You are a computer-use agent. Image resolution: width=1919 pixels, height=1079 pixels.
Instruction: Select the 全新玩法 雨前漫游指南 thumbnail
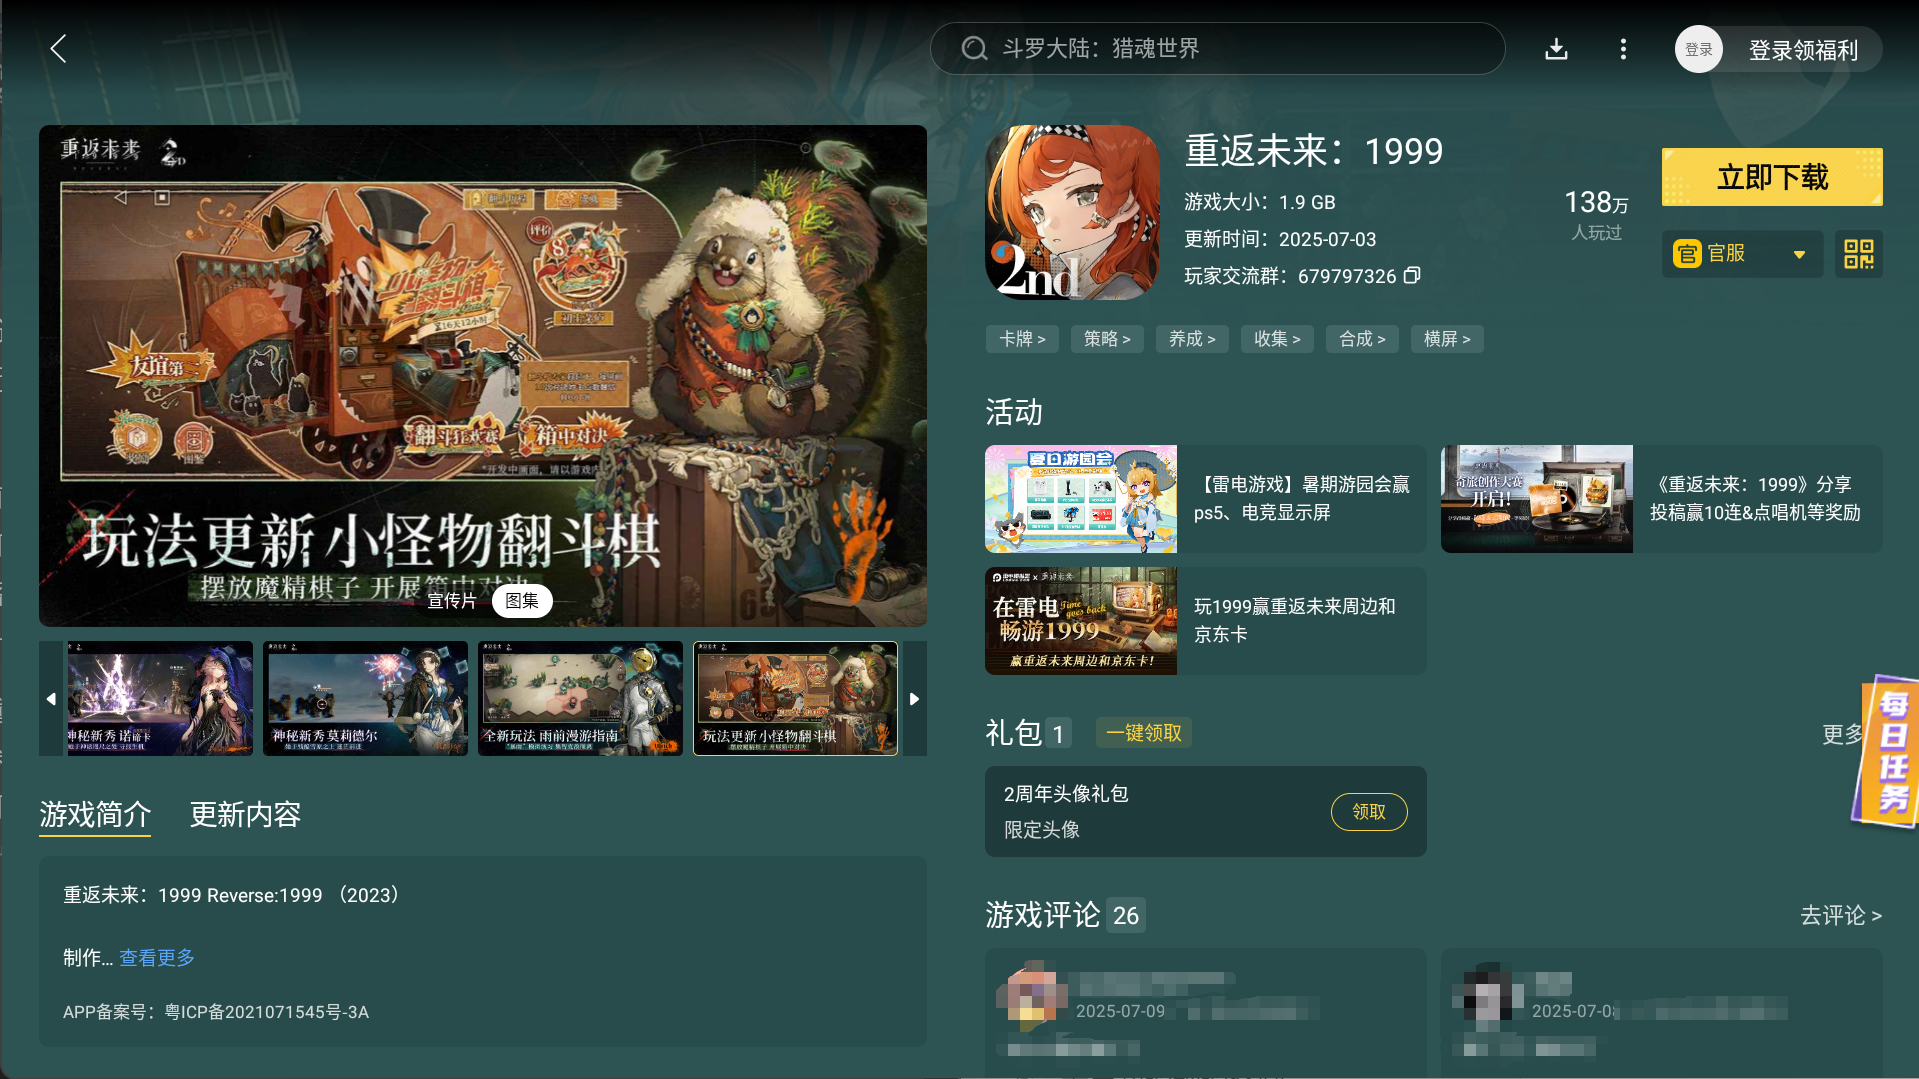click(580, 698)
